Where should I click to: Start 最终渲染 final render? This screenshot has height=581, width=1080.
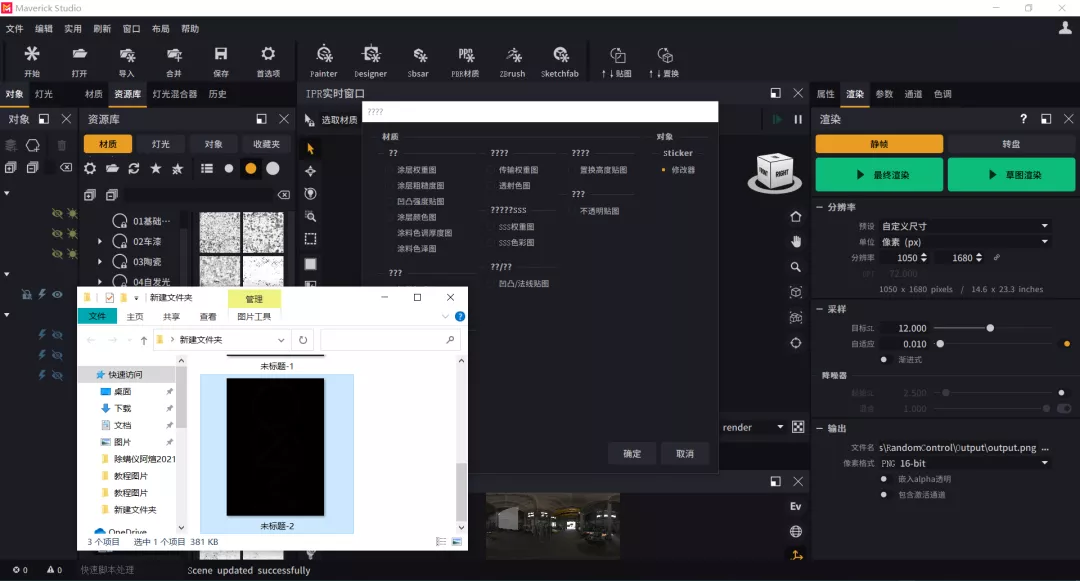880,175
